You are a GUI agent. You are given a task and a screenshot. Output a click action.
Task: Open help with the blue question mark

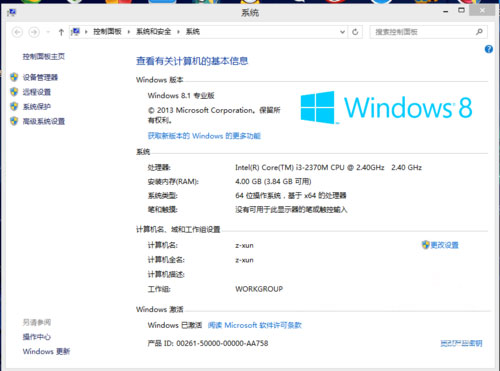[x=489, y=49]
